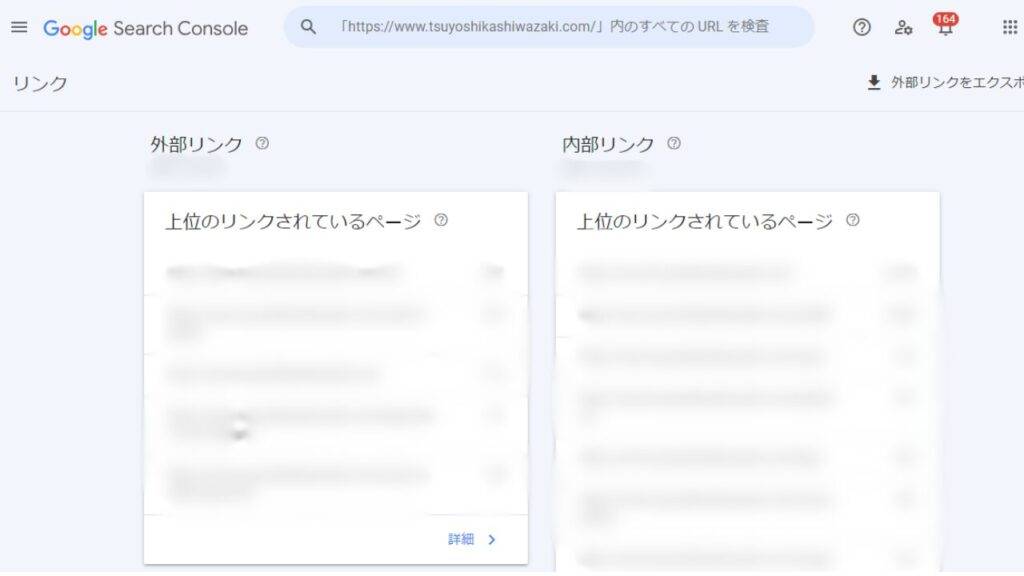
Task: Go home via the Google Search Console logo
Action: click(145, 28)
